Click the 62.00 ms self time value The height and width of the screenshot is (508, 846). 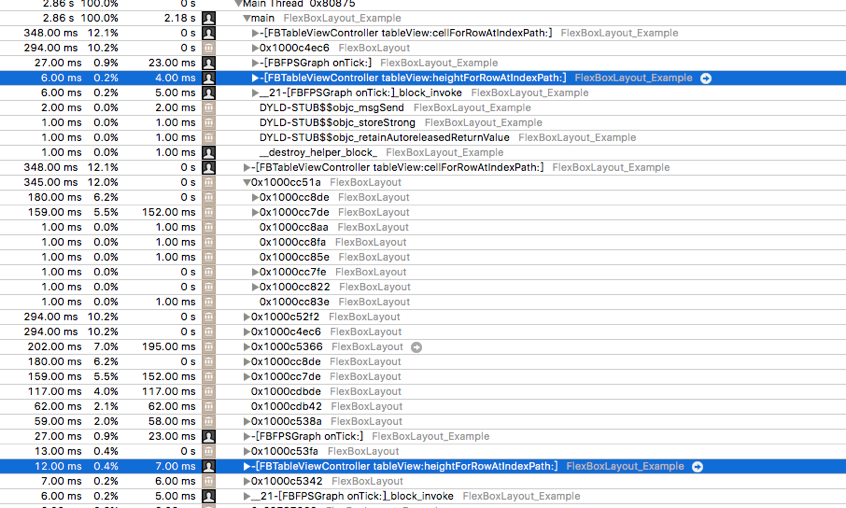172,407
